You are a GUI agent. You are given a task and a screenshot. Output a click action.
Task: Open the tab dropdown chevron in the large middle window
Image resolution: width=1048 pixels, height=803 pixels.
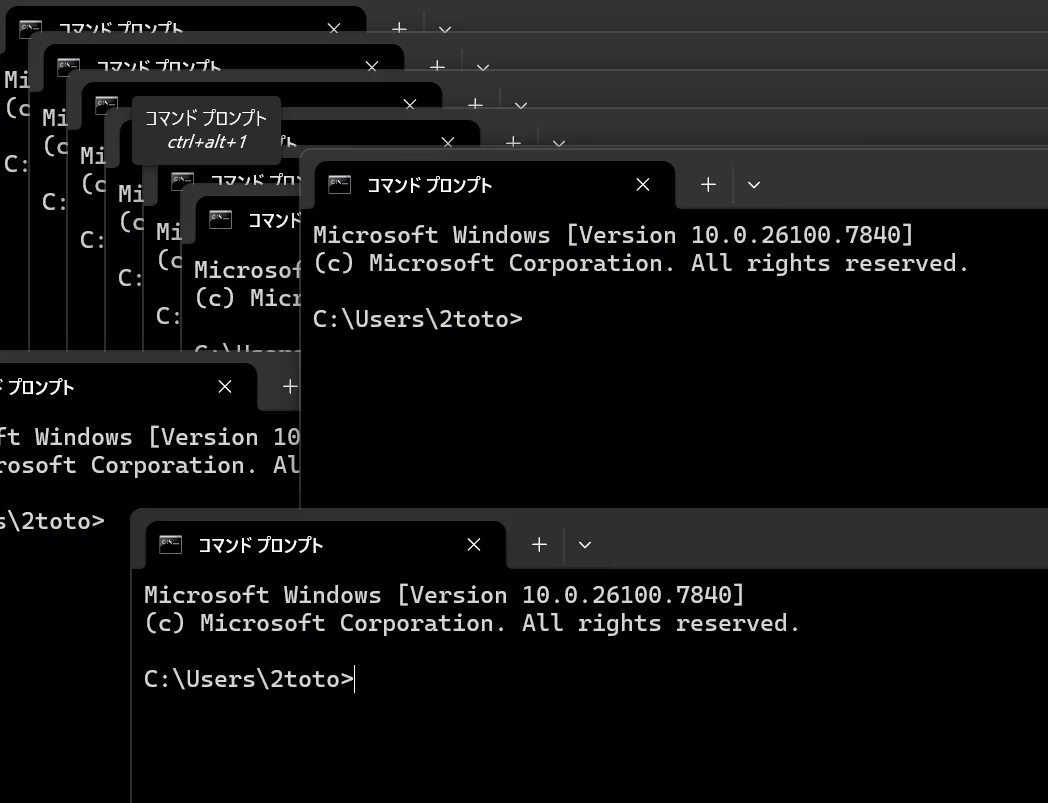pyautogui.click(x=754, y=185)
